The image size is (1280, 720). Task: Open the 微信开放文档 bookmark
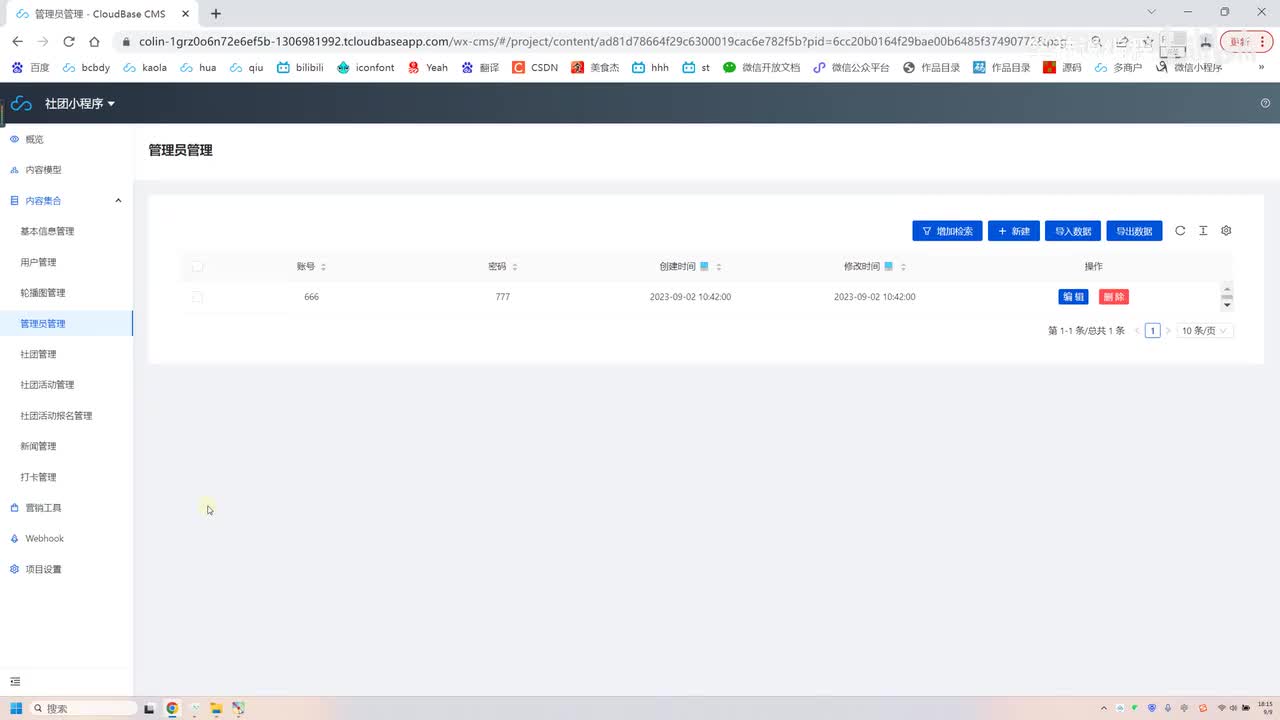click(x=761, y=67)
